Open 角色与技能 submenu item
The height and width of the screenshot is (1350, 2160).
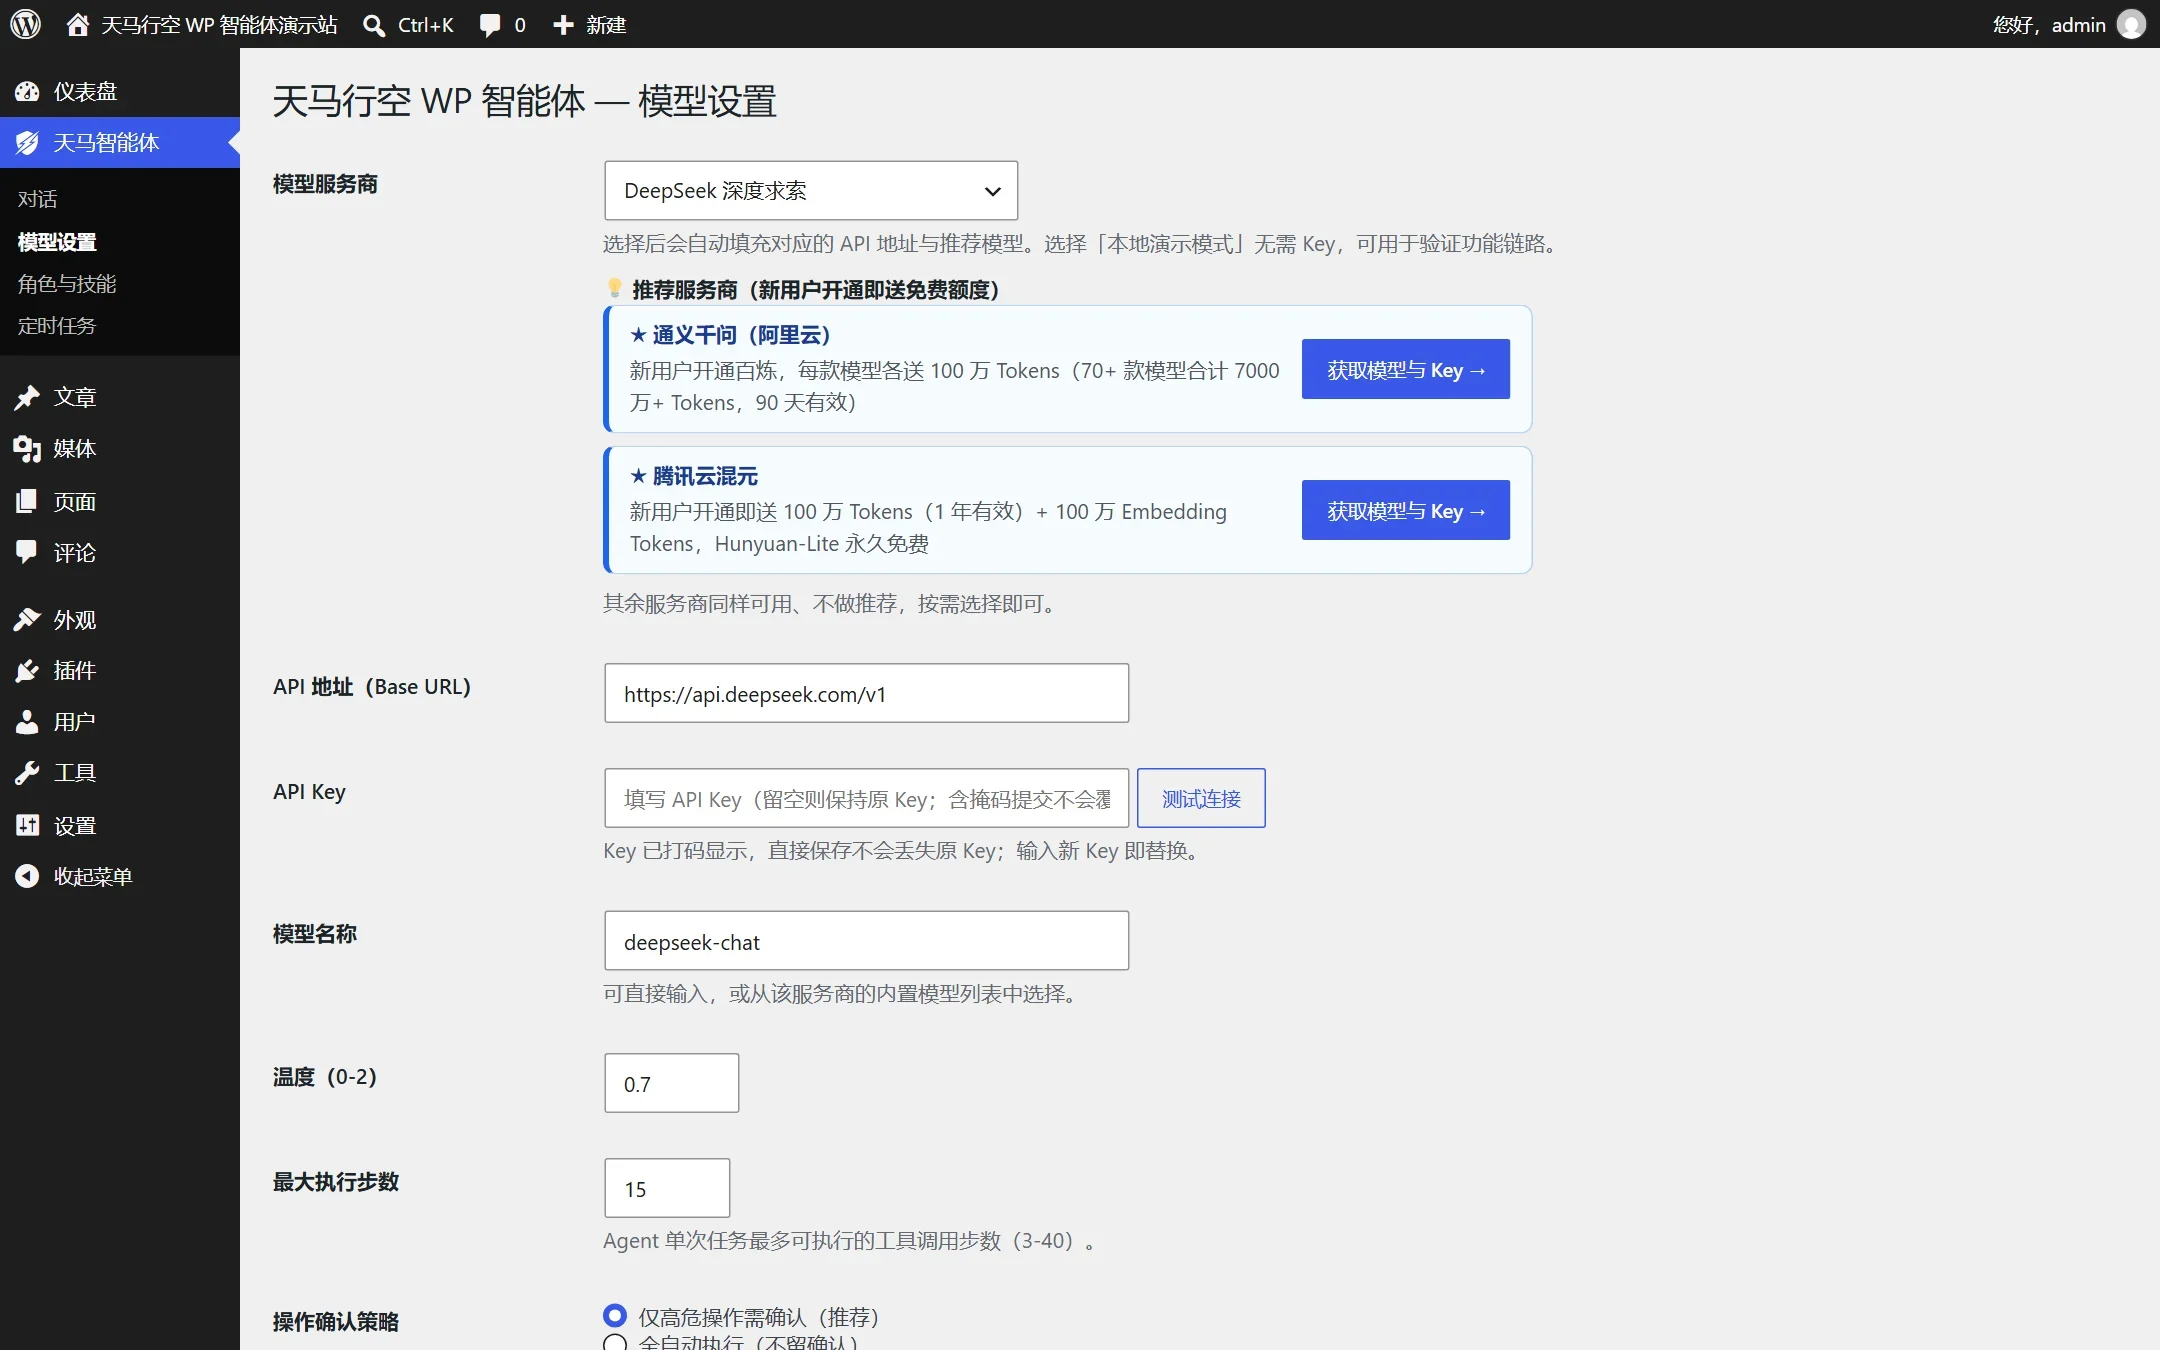pyautogui.click(x=67, y=284)
